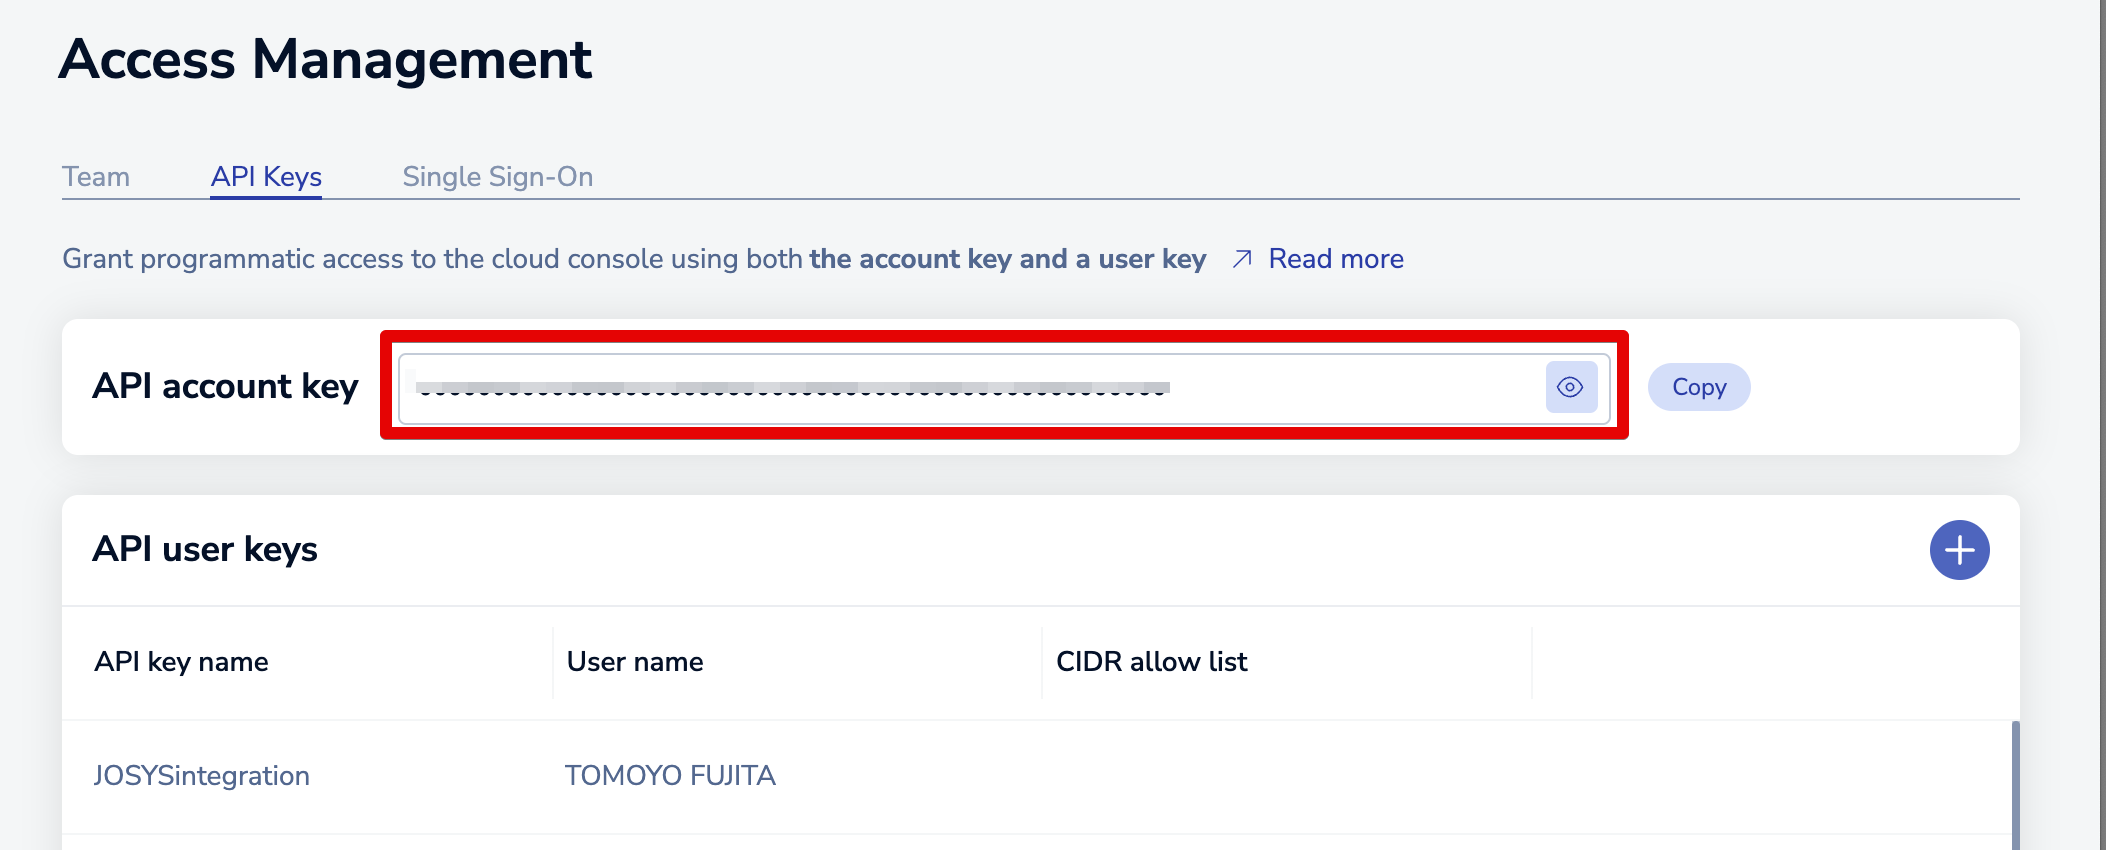This screenshot has width=2106, height=850.
Task: Click the empty CIDR cell for JOSYSintegration
Action: (x=1285, y=776)
